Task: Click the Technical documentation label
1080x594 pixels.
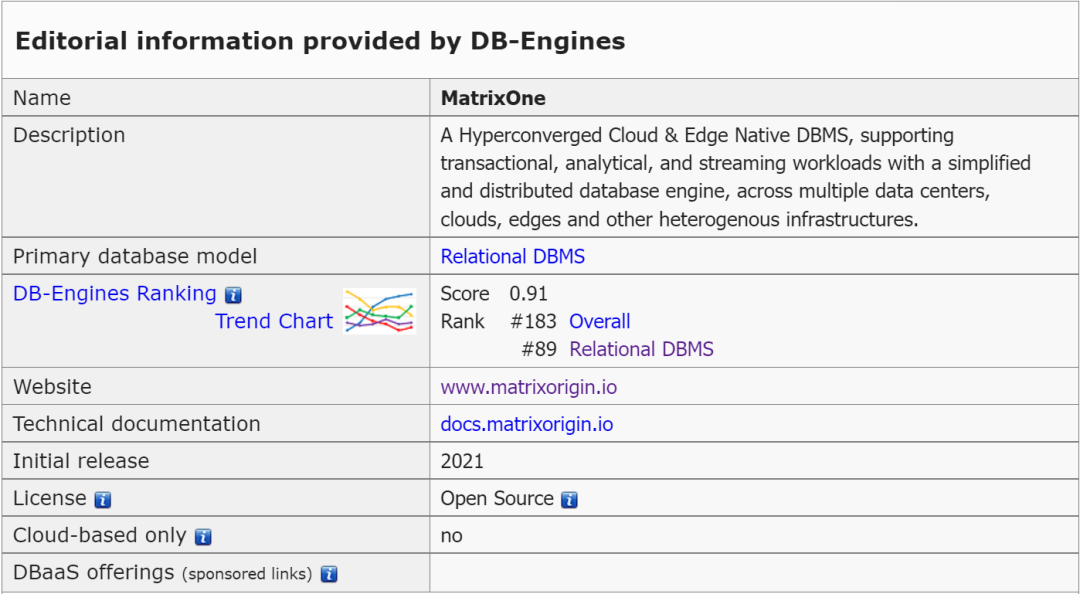Action: pyautogui.click(x=136, y=424)
